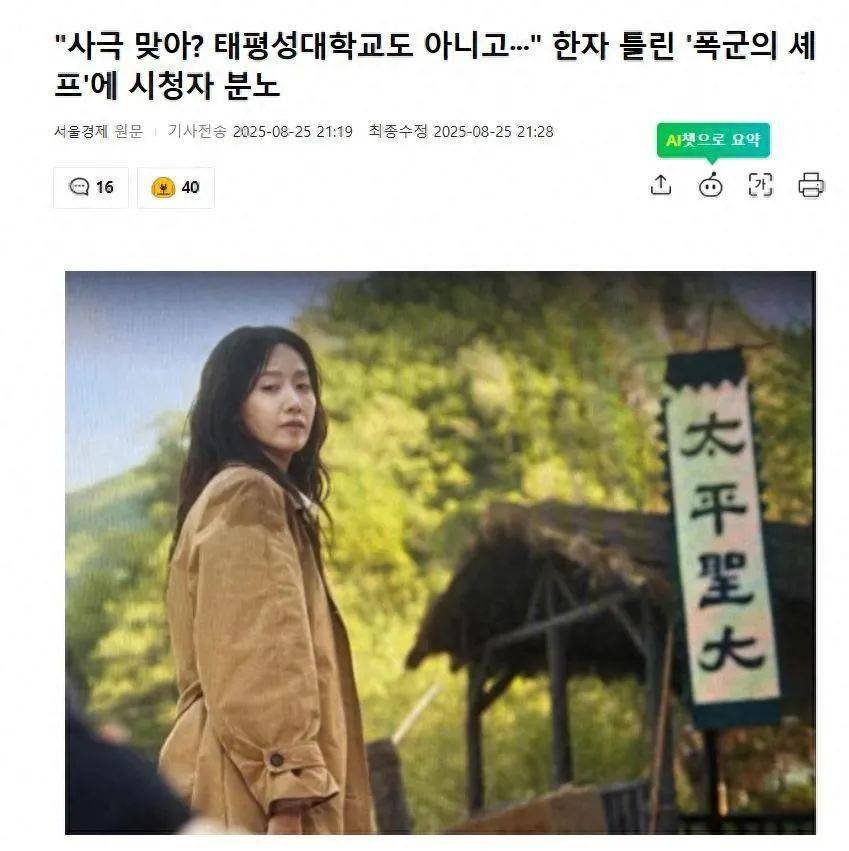Screen dimensions: 849x851
Task: Click the comment count number 16
Action: tap(105, 188)
